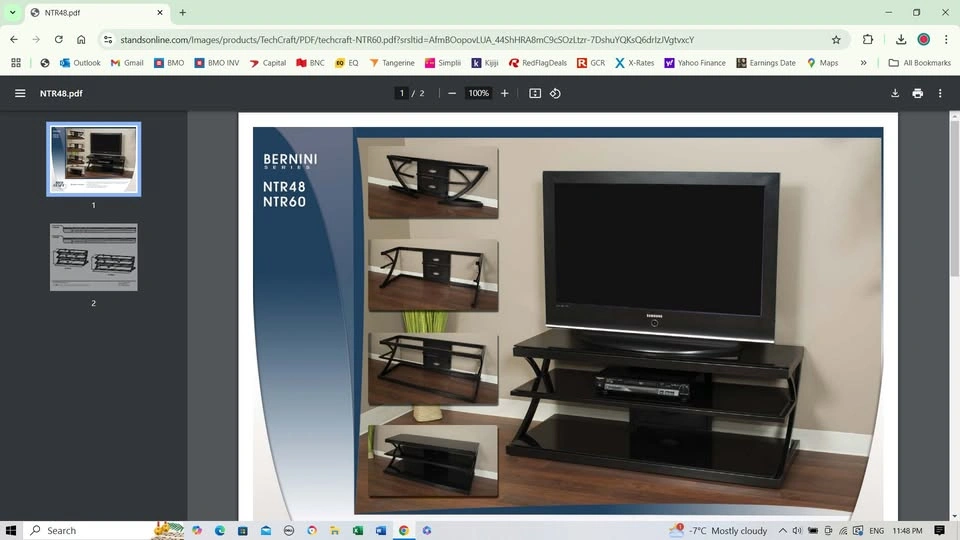
Task: Select page 1 thumbnail
Action: click(x=94, y=159)
